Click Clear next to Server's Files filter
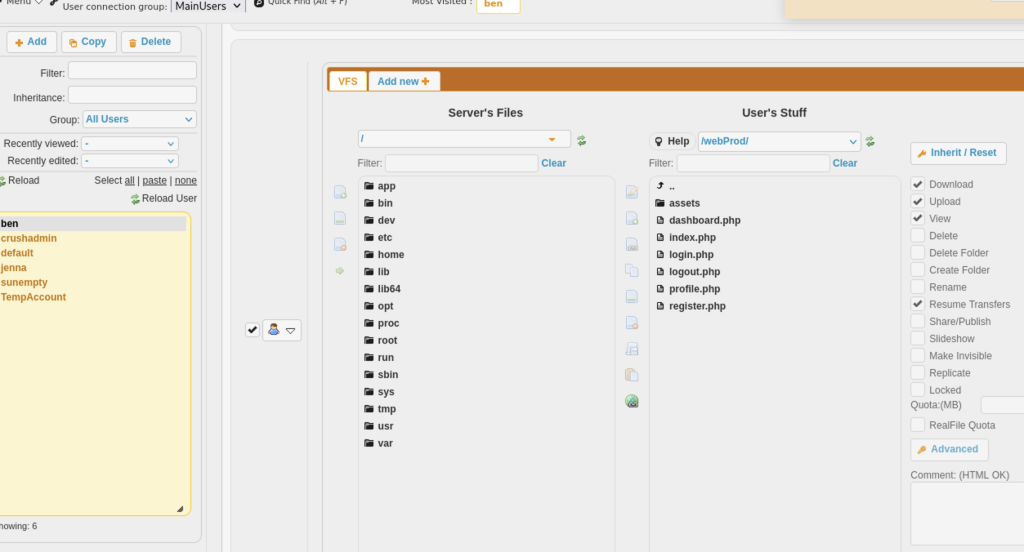This screenshot has width=1024, height=552. 553,163
